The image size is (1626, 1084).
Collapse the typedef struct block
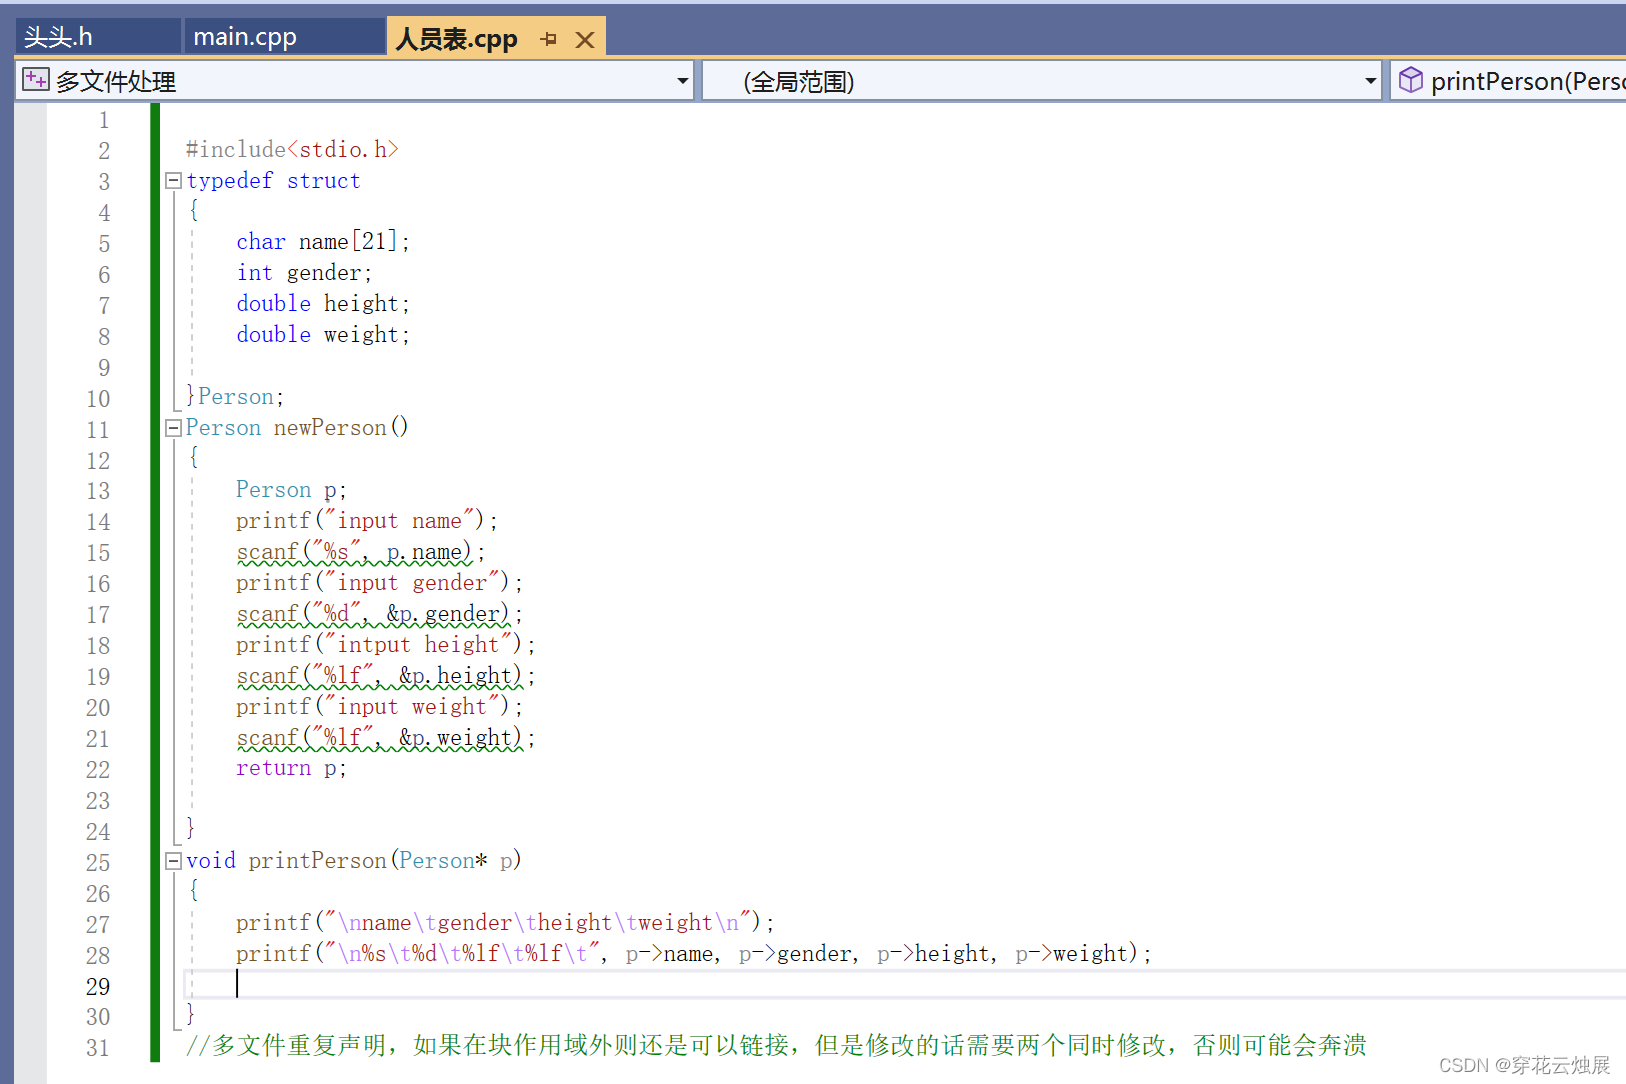point(173,181)
